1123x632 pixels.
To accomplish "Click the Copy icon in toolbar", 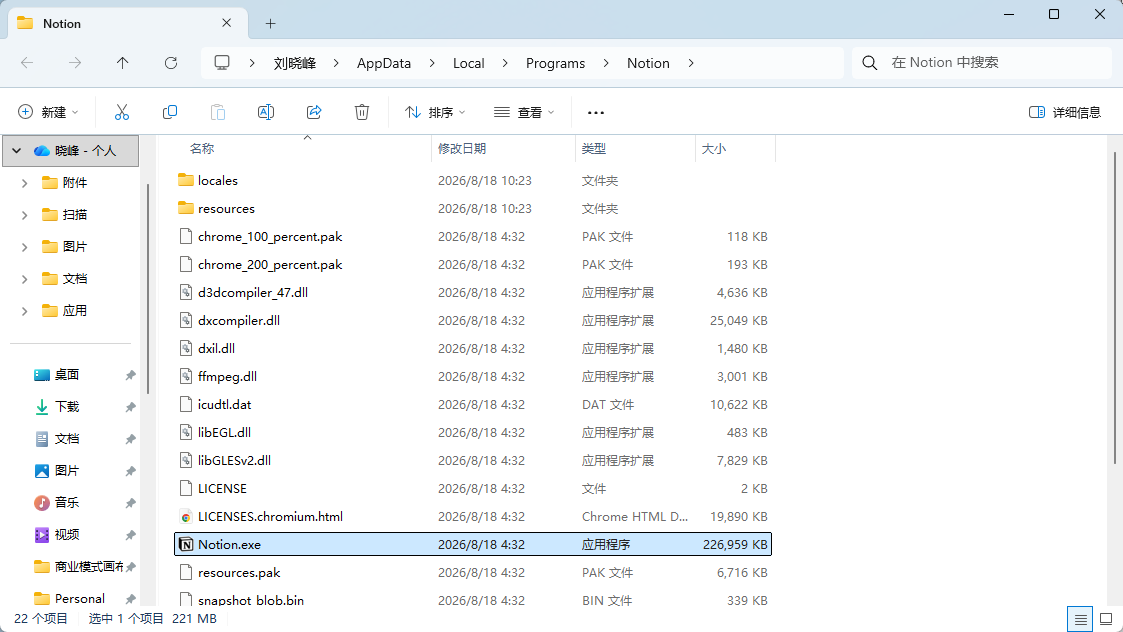I will [x=170, y=112].
